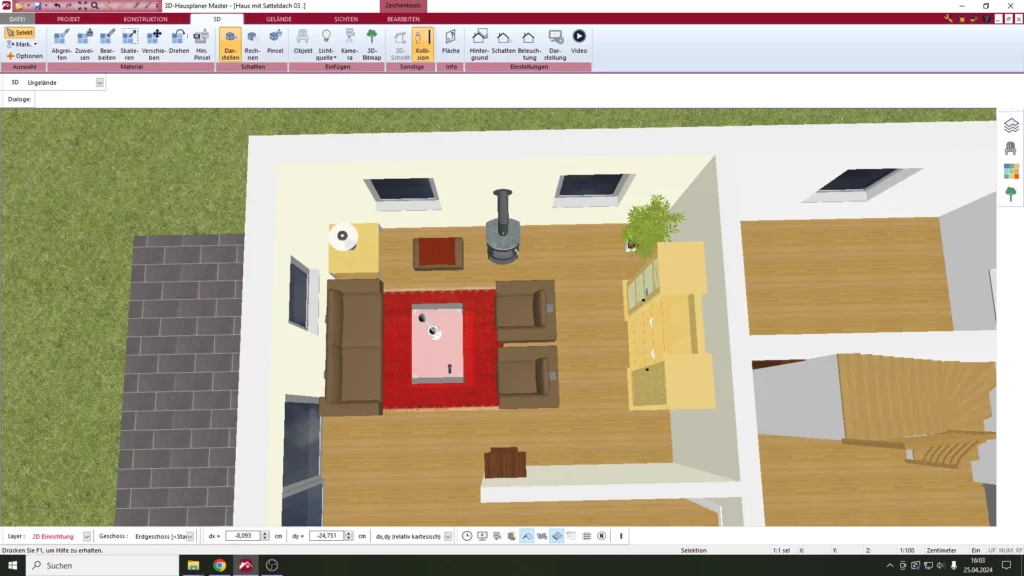
Task: Open the Layer 2D Einrichtung dropdown
Action: pyautogui.click(x=87, y=536)
